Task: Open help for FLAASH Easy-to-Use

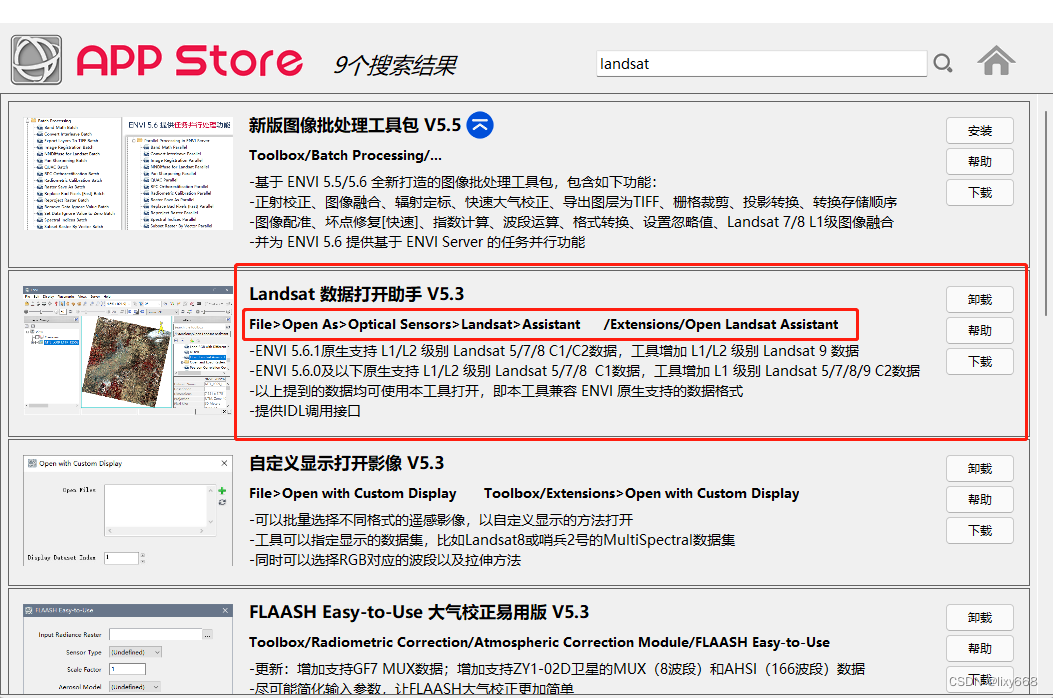Action: tap(980, 649)
